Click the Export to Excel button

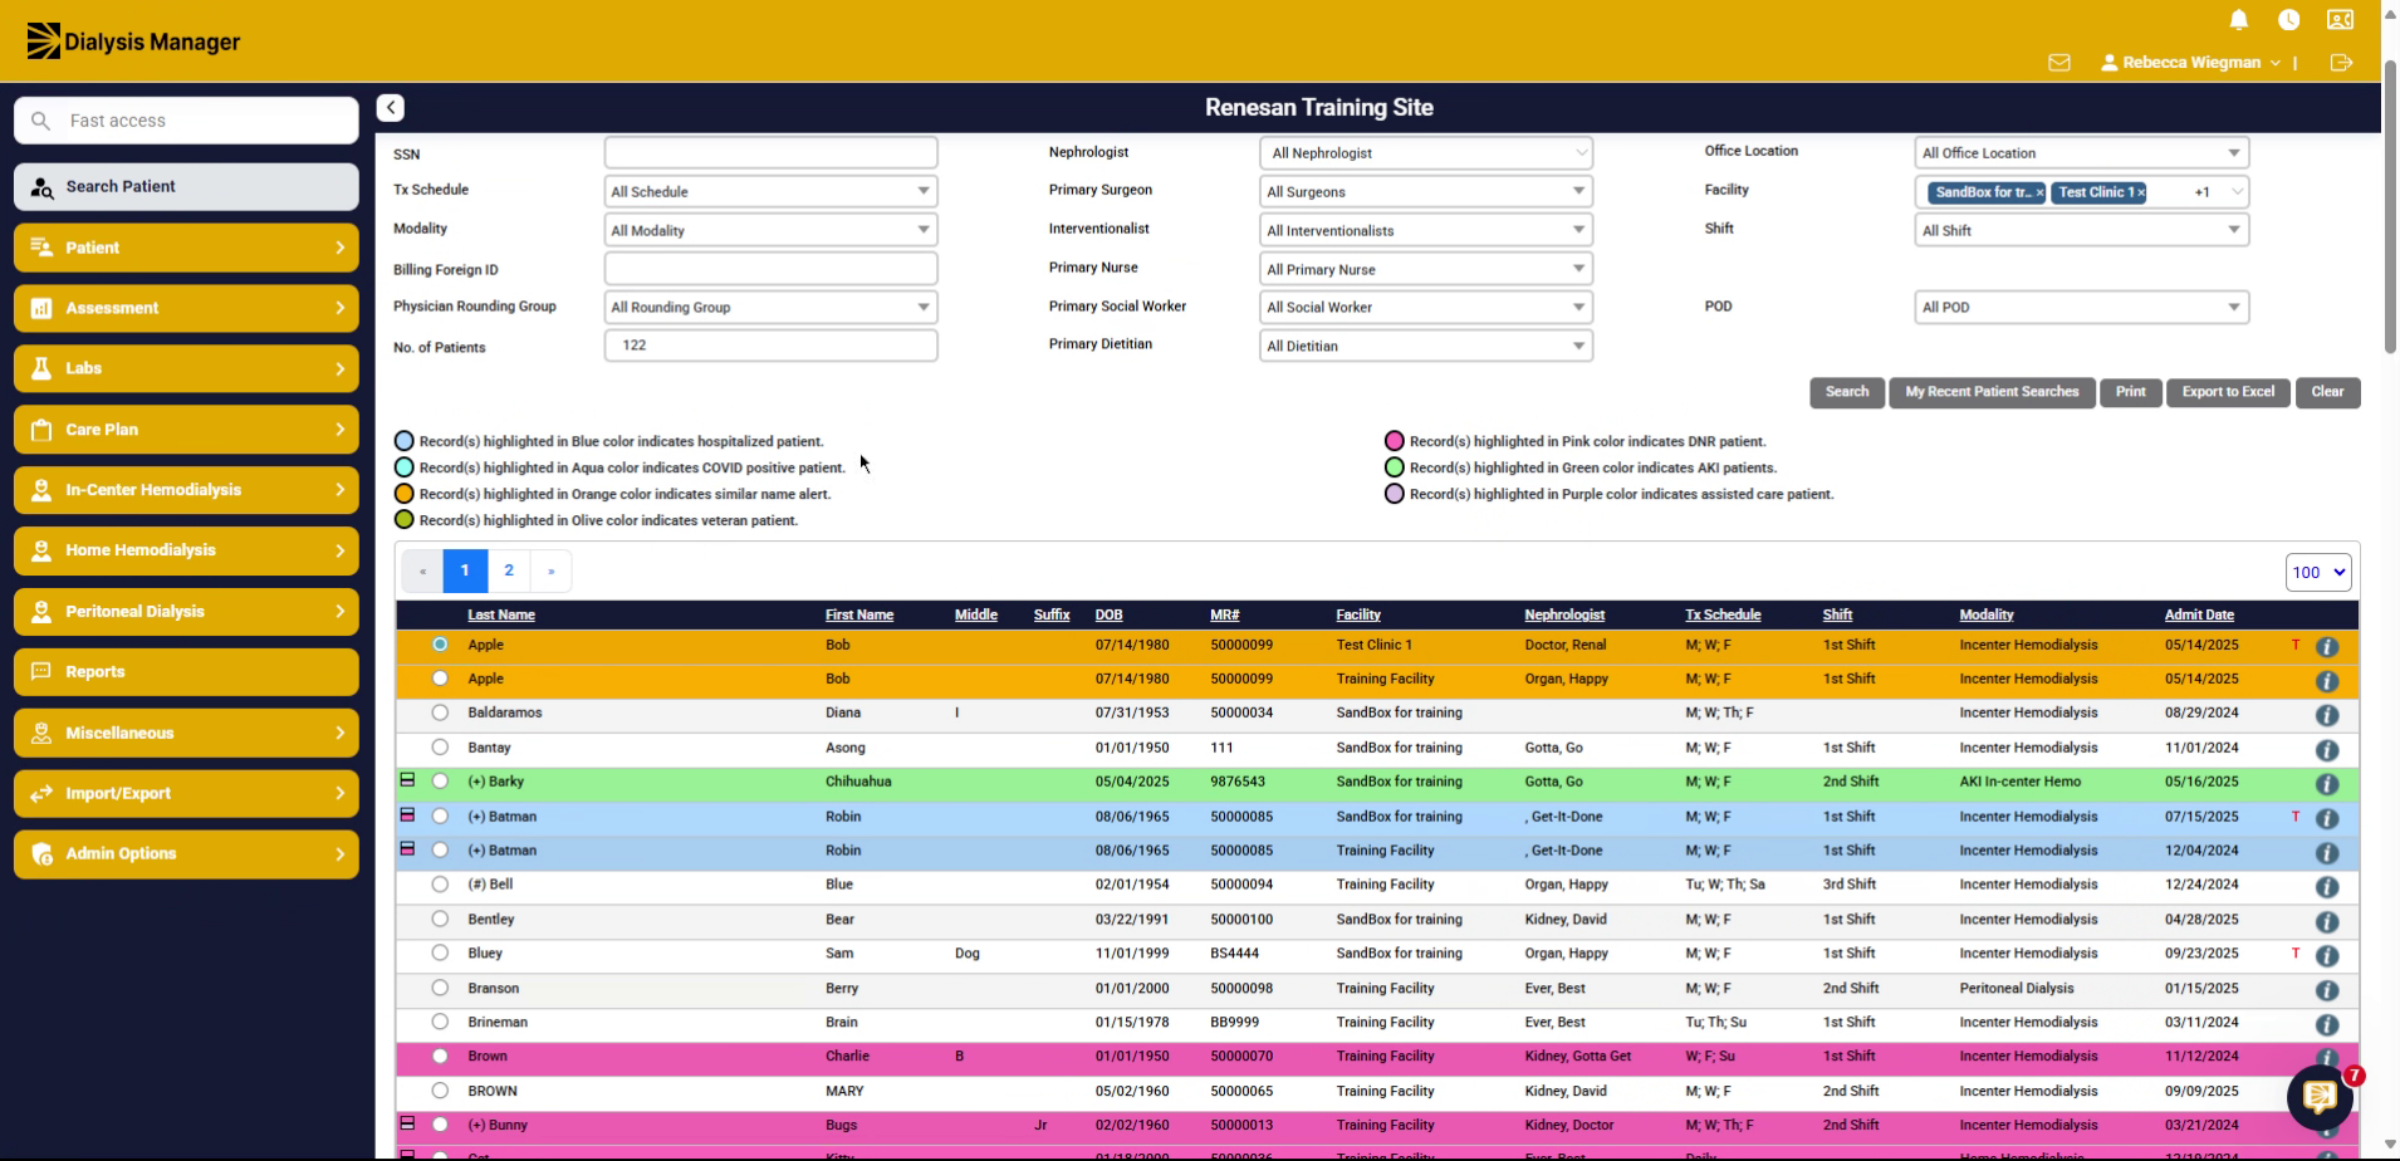(2228, 392)
